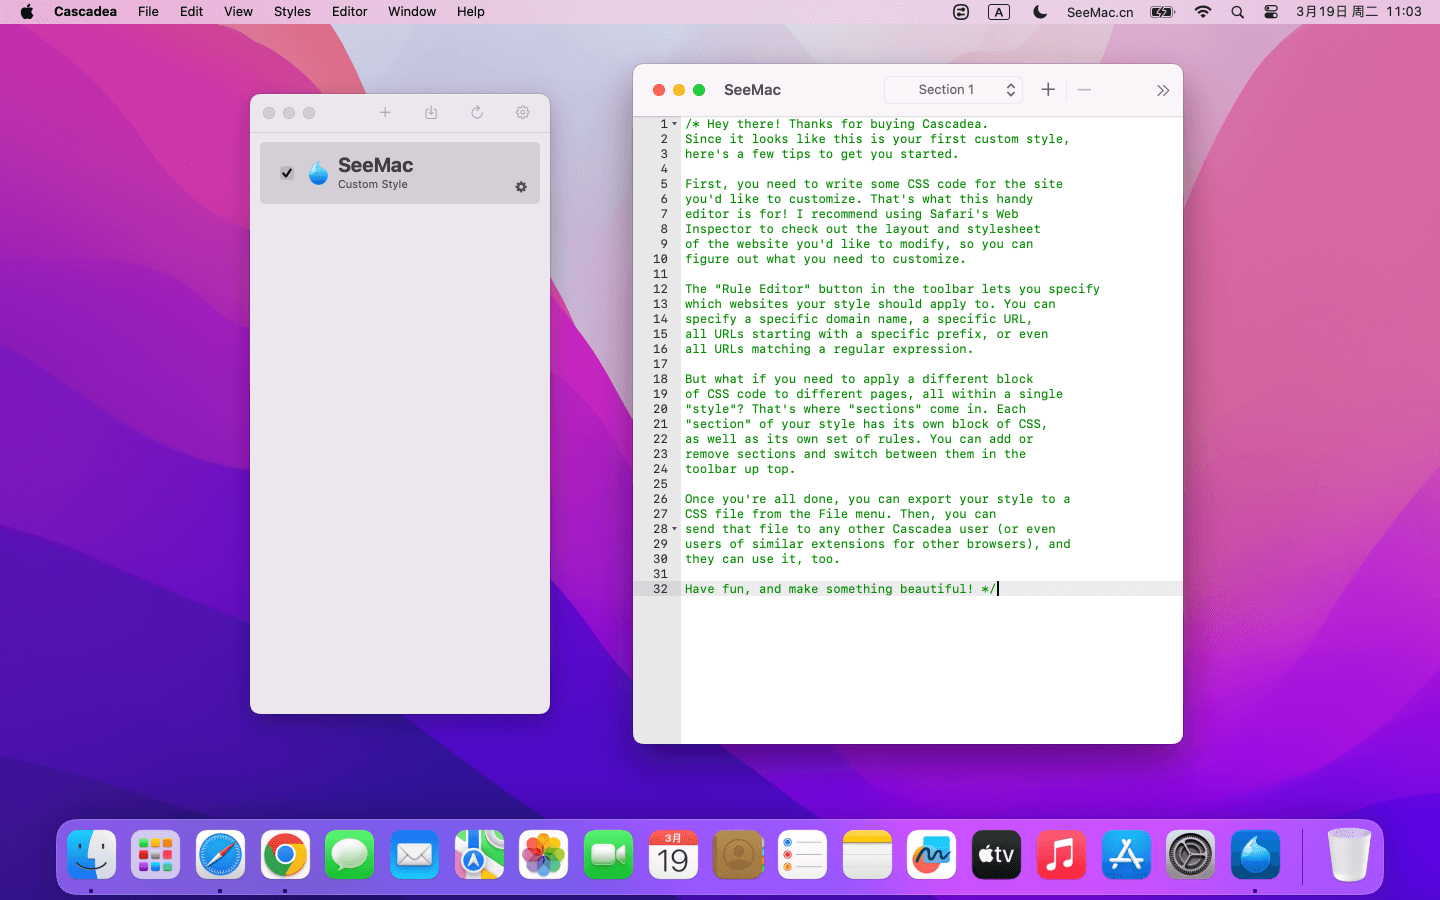The image size is (1440, 900).
Task: Open Launchpad from the Dock
Action: 155,855
